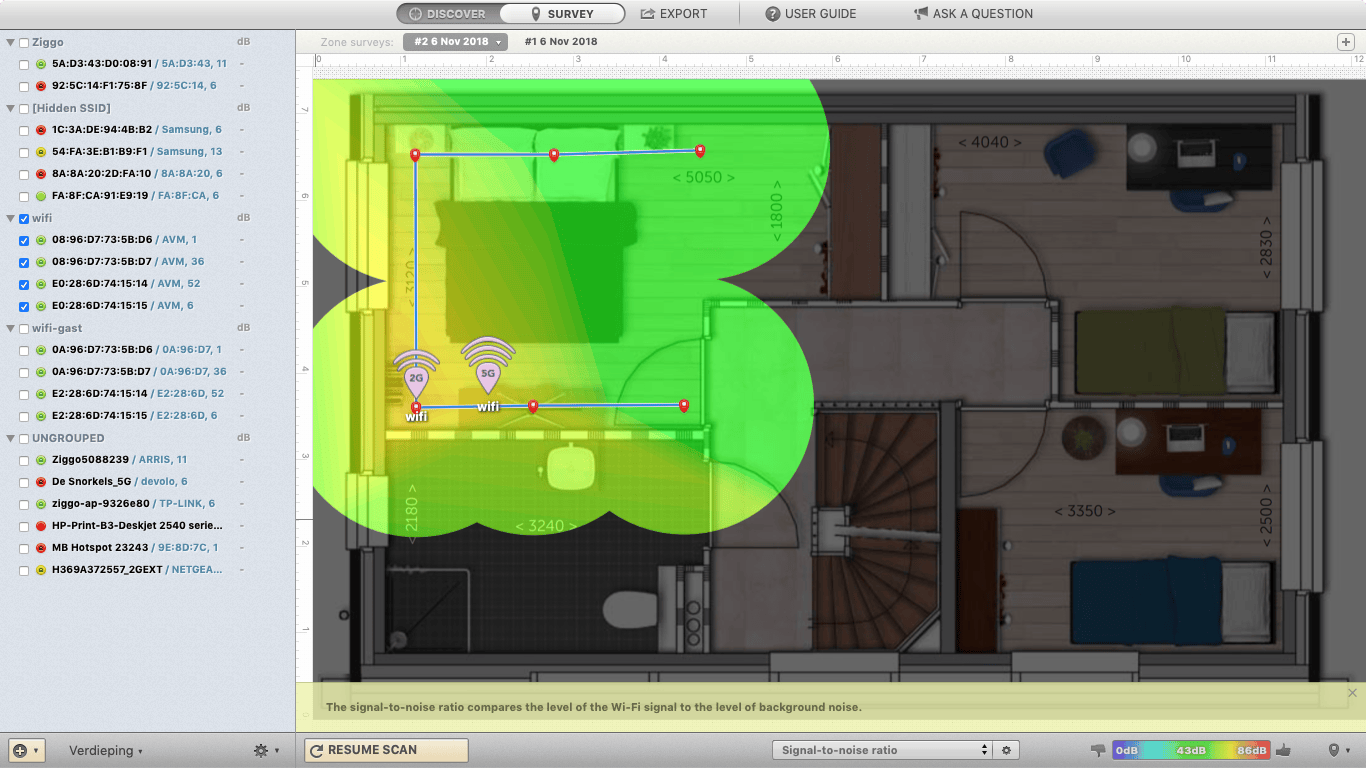
Task: Check network 92:5C:14:F1:75:8F checkbox
Action: coord(24,87)
